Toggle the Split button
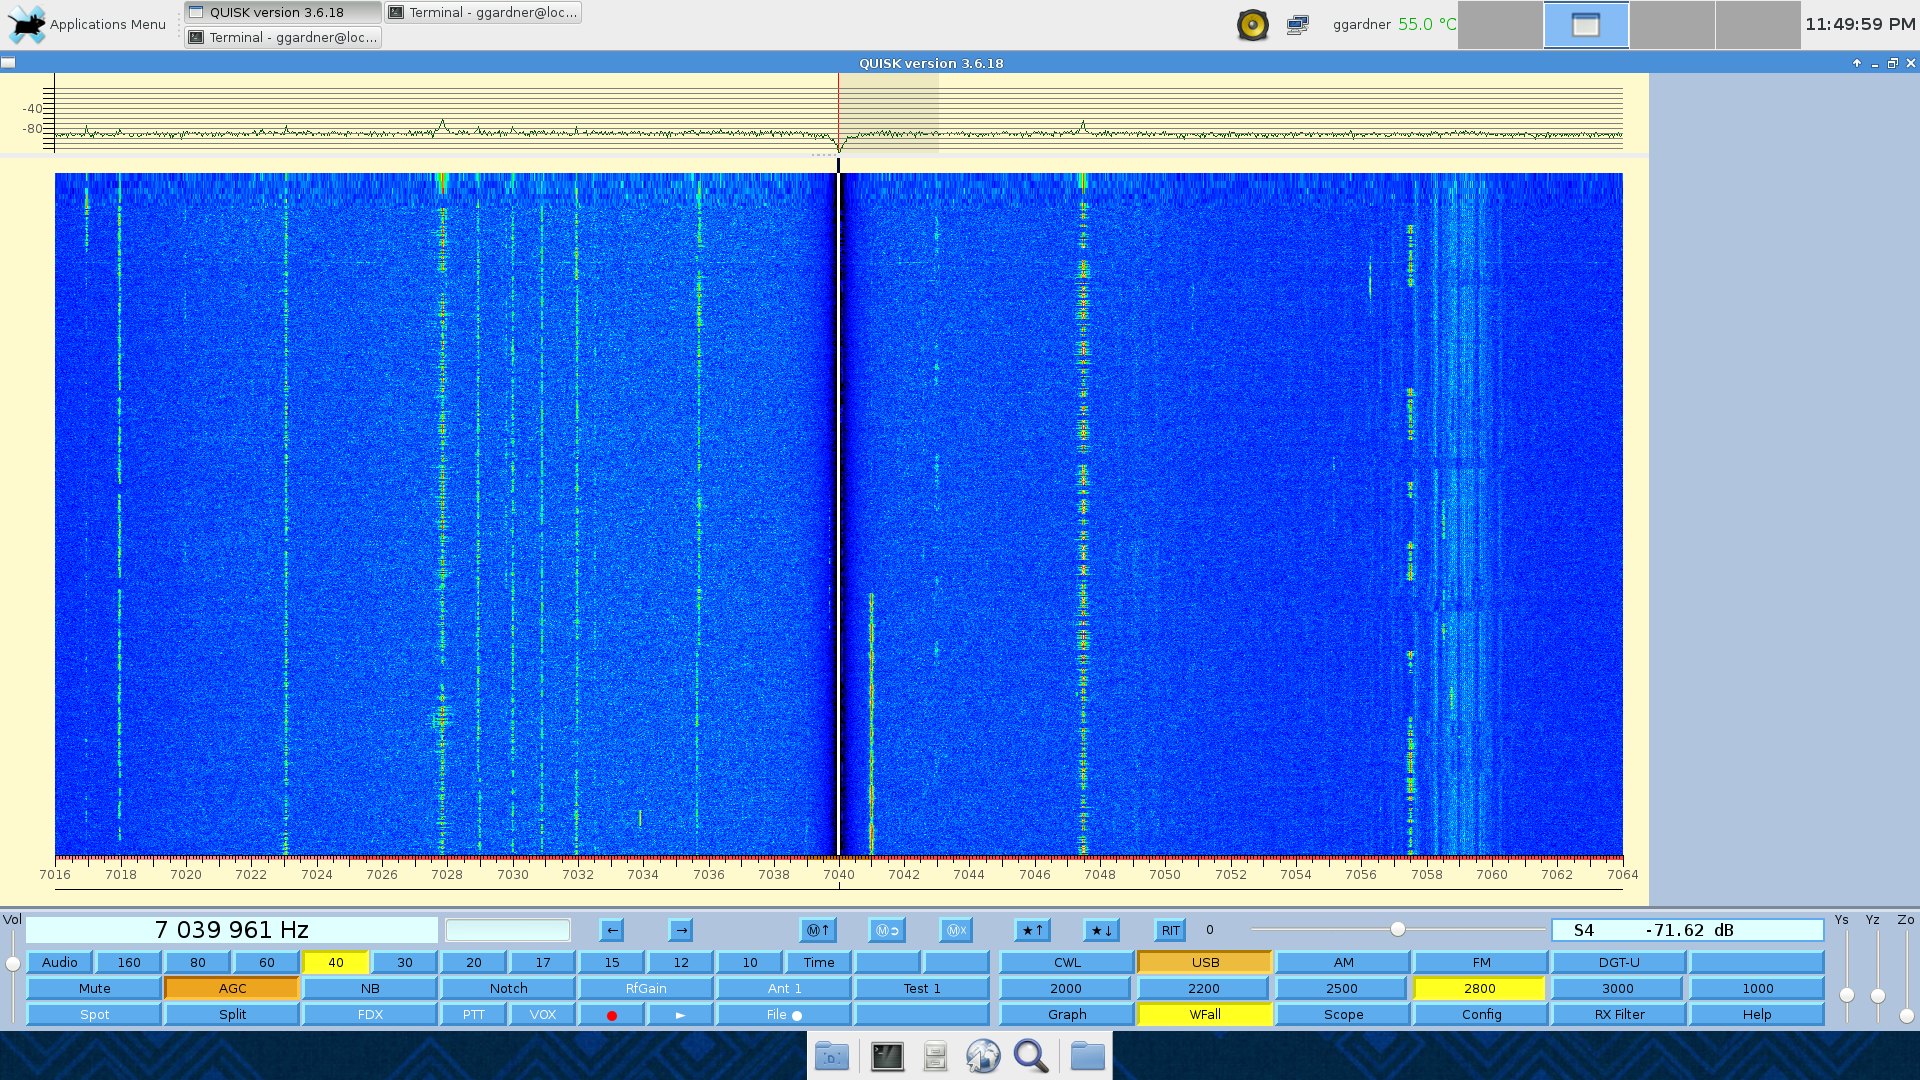The height and width of the screenshot is (1080, 1920). click(x=233, y=1015)
